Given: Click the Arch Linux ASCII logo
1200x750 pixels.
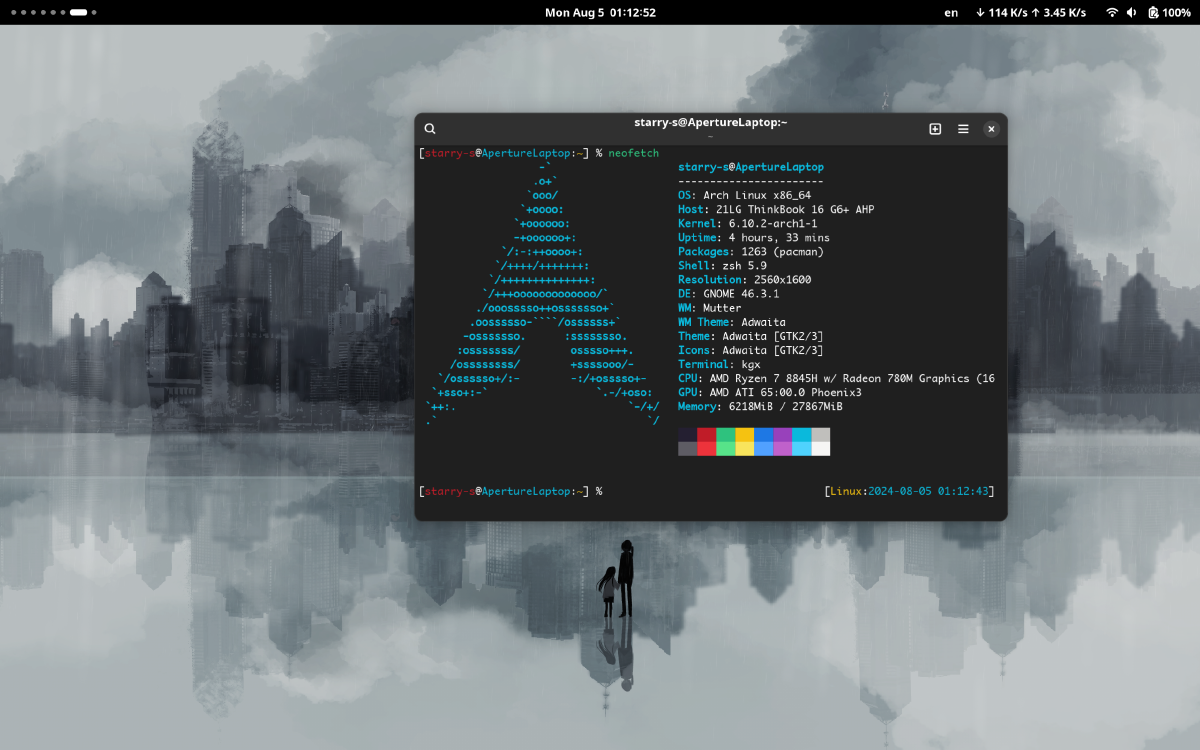Looking at the screenshot, I should click(542, 294).
